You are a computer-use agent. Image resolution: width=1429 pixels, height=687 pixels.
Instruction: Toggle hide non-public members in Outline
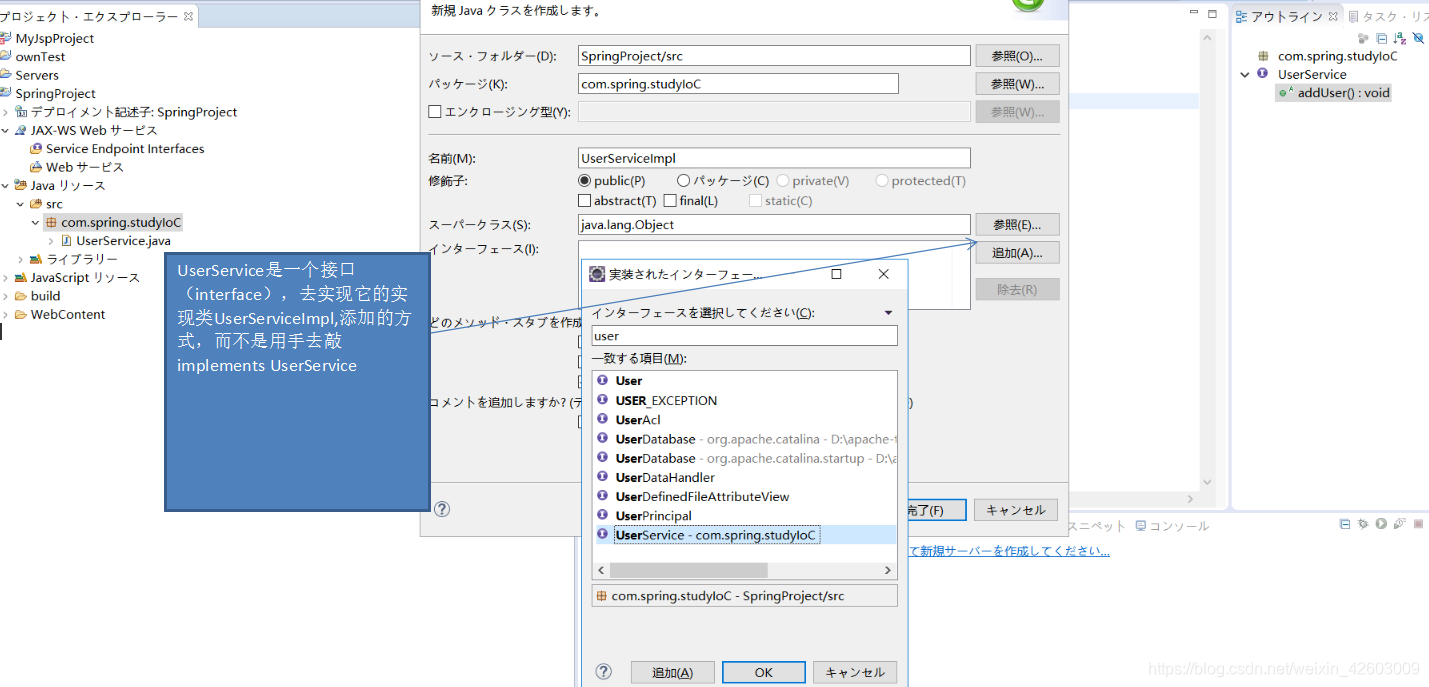1418,38
